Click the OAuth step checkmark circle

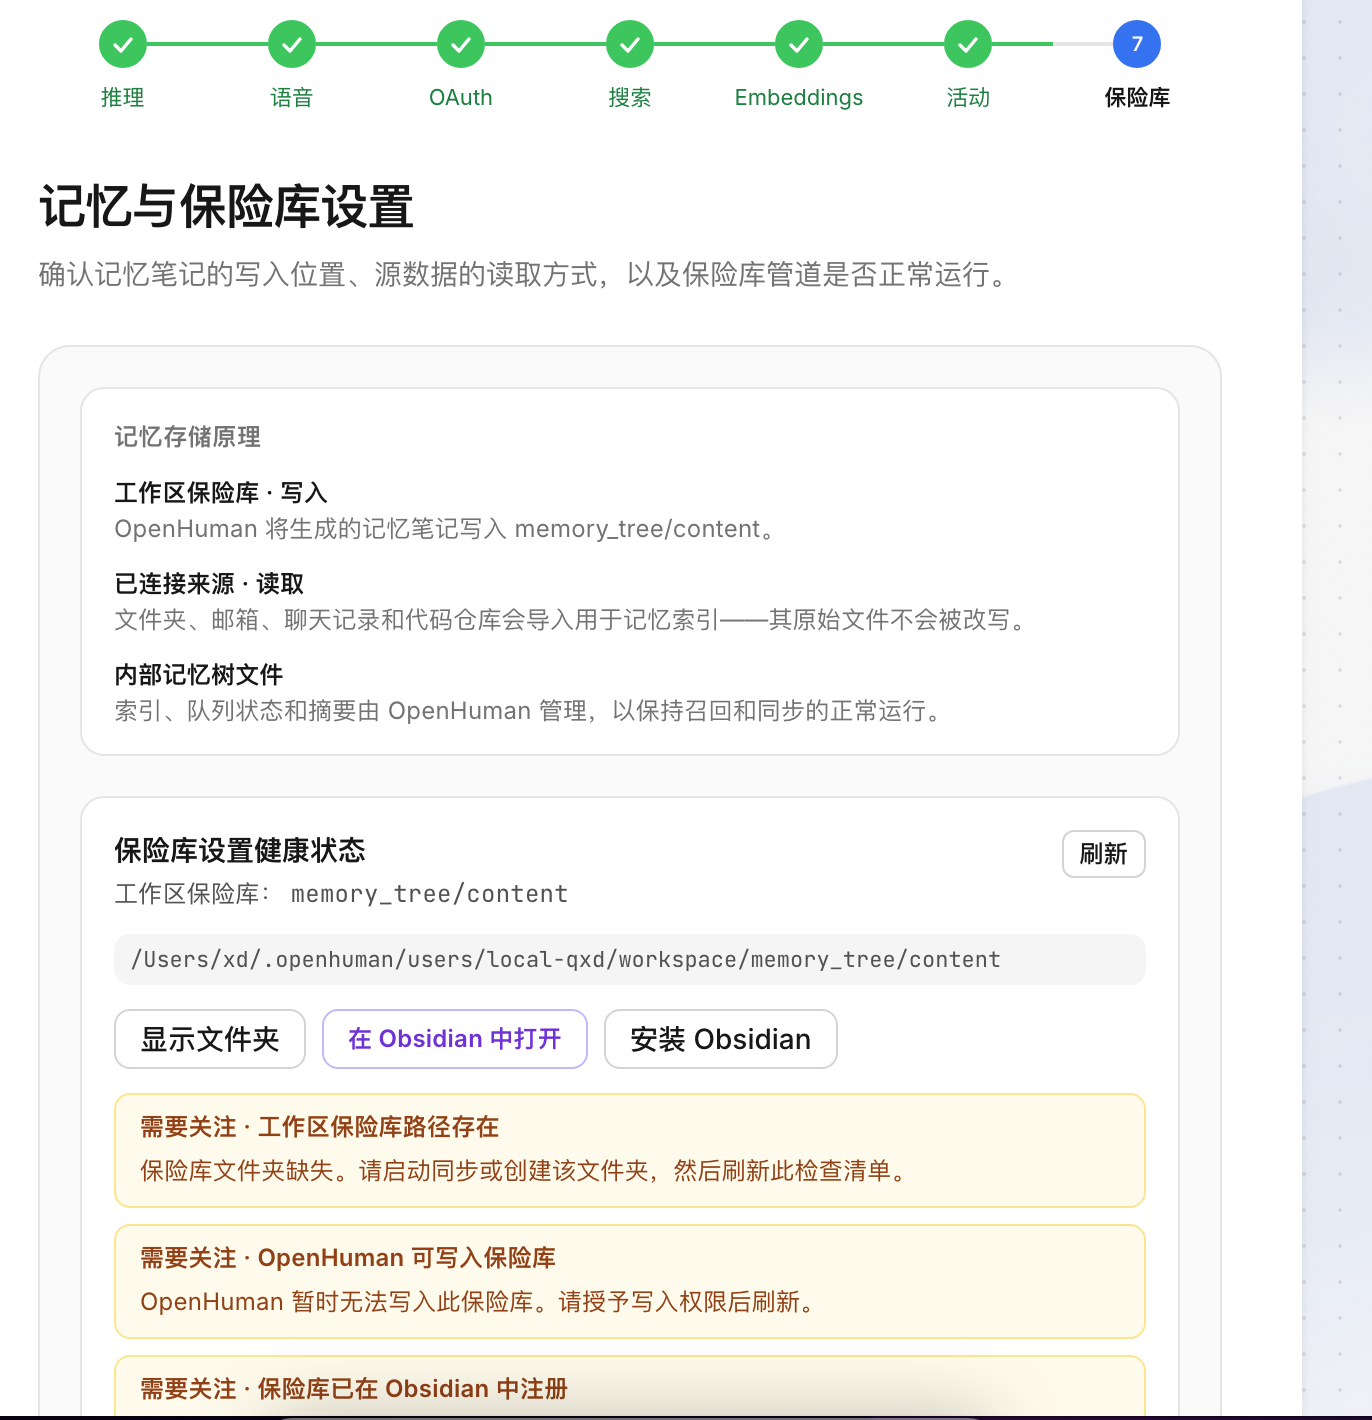[x=461, y=44]
